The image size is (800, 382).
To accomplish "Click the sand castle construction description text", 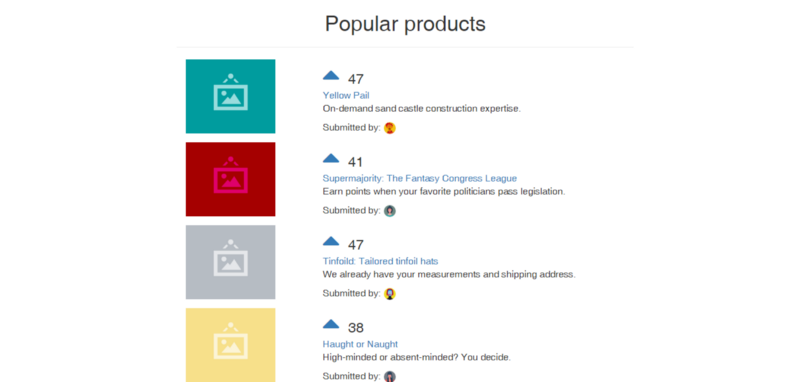I will click(x=421, y=109).
